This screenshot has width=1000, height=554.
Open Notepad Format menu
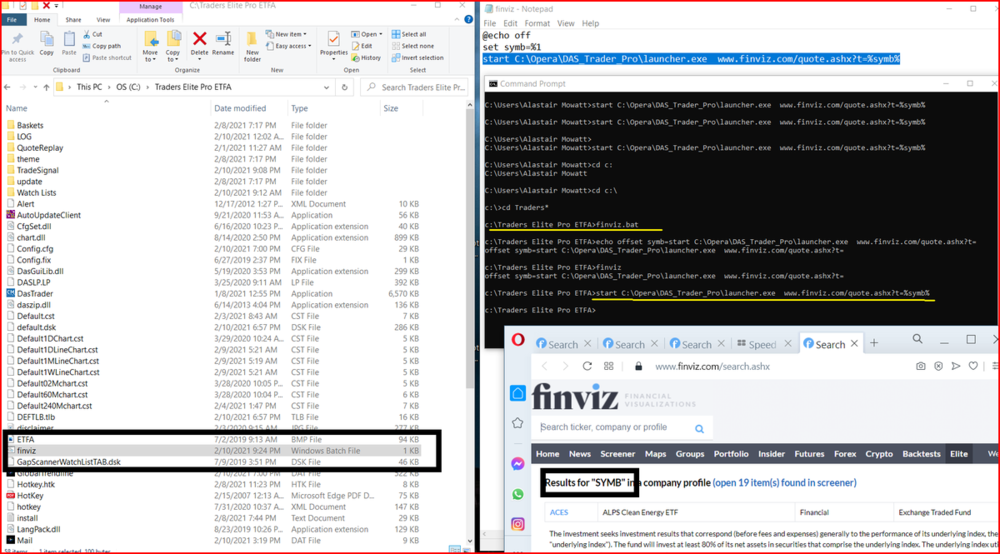pos(537,24)
